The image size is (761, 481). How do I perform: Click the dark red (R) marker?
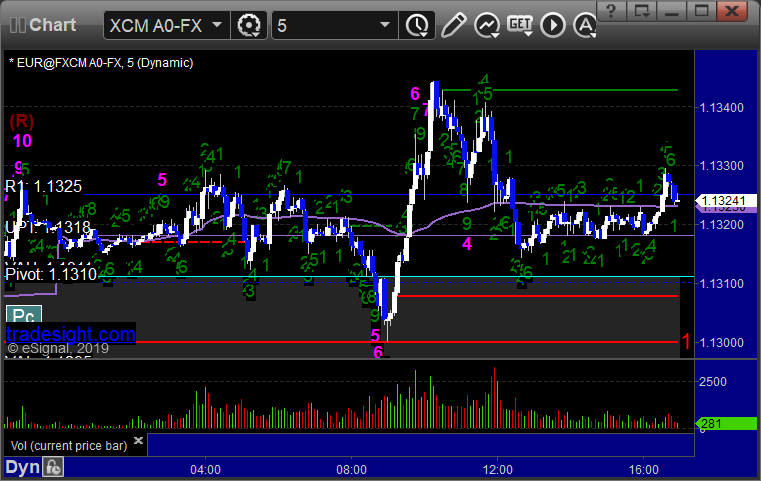(22, 120)
